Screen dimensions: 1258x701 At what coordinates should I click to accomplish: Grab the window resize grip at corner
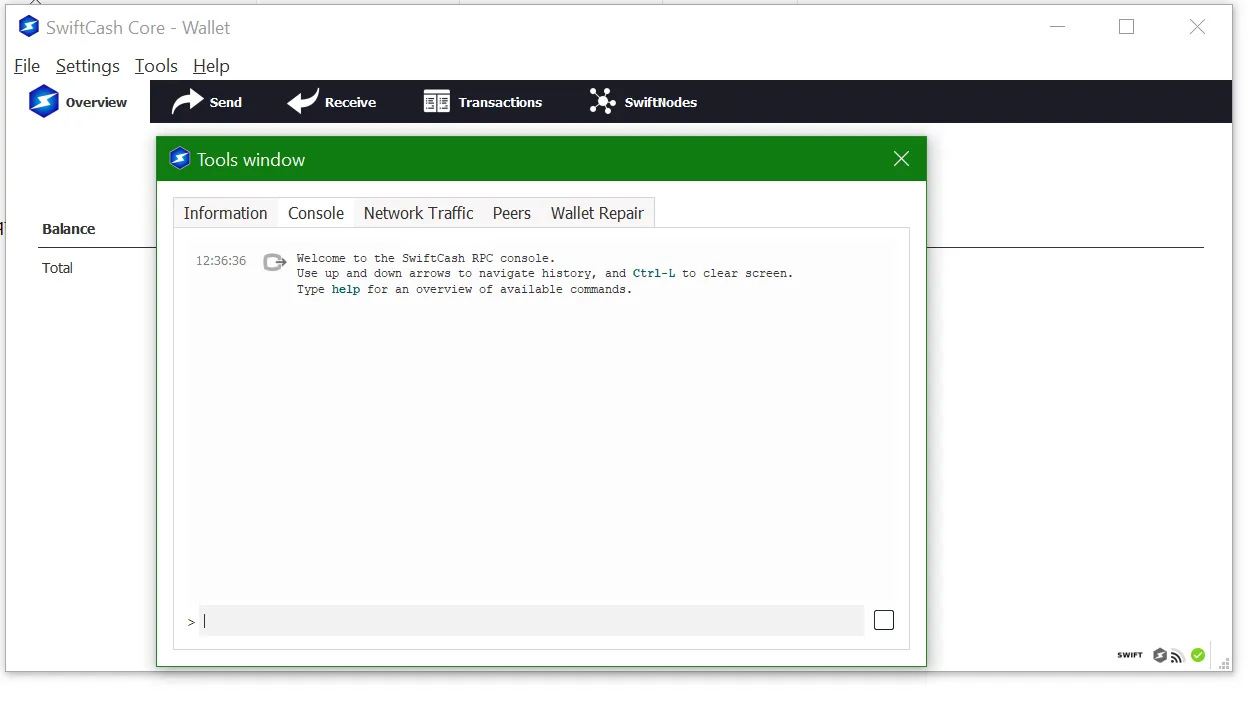1224,663
